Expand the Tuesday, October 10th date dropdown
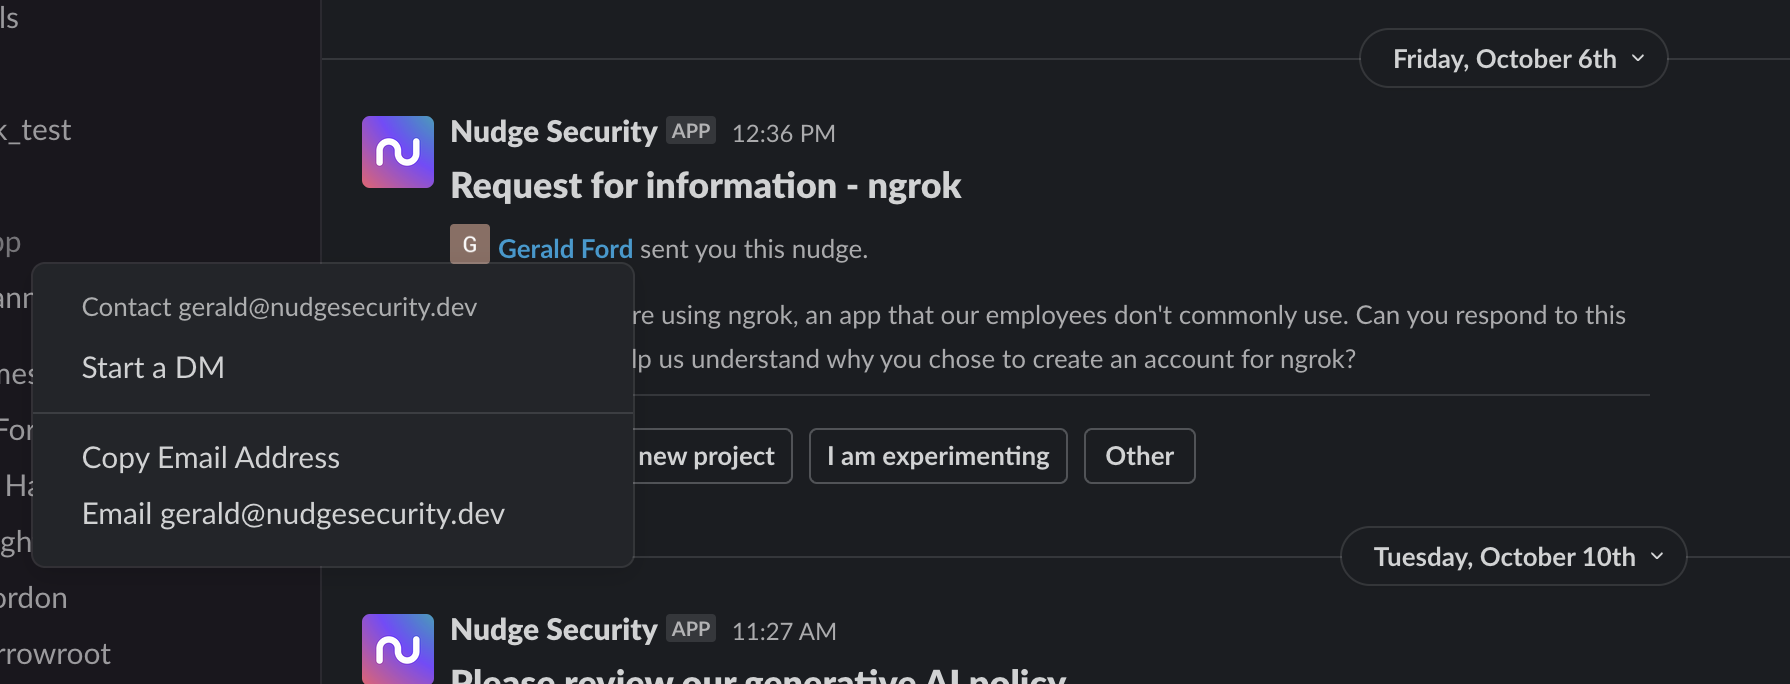The width and height of the screenshot is (1790, 684). coord(1512,557)
